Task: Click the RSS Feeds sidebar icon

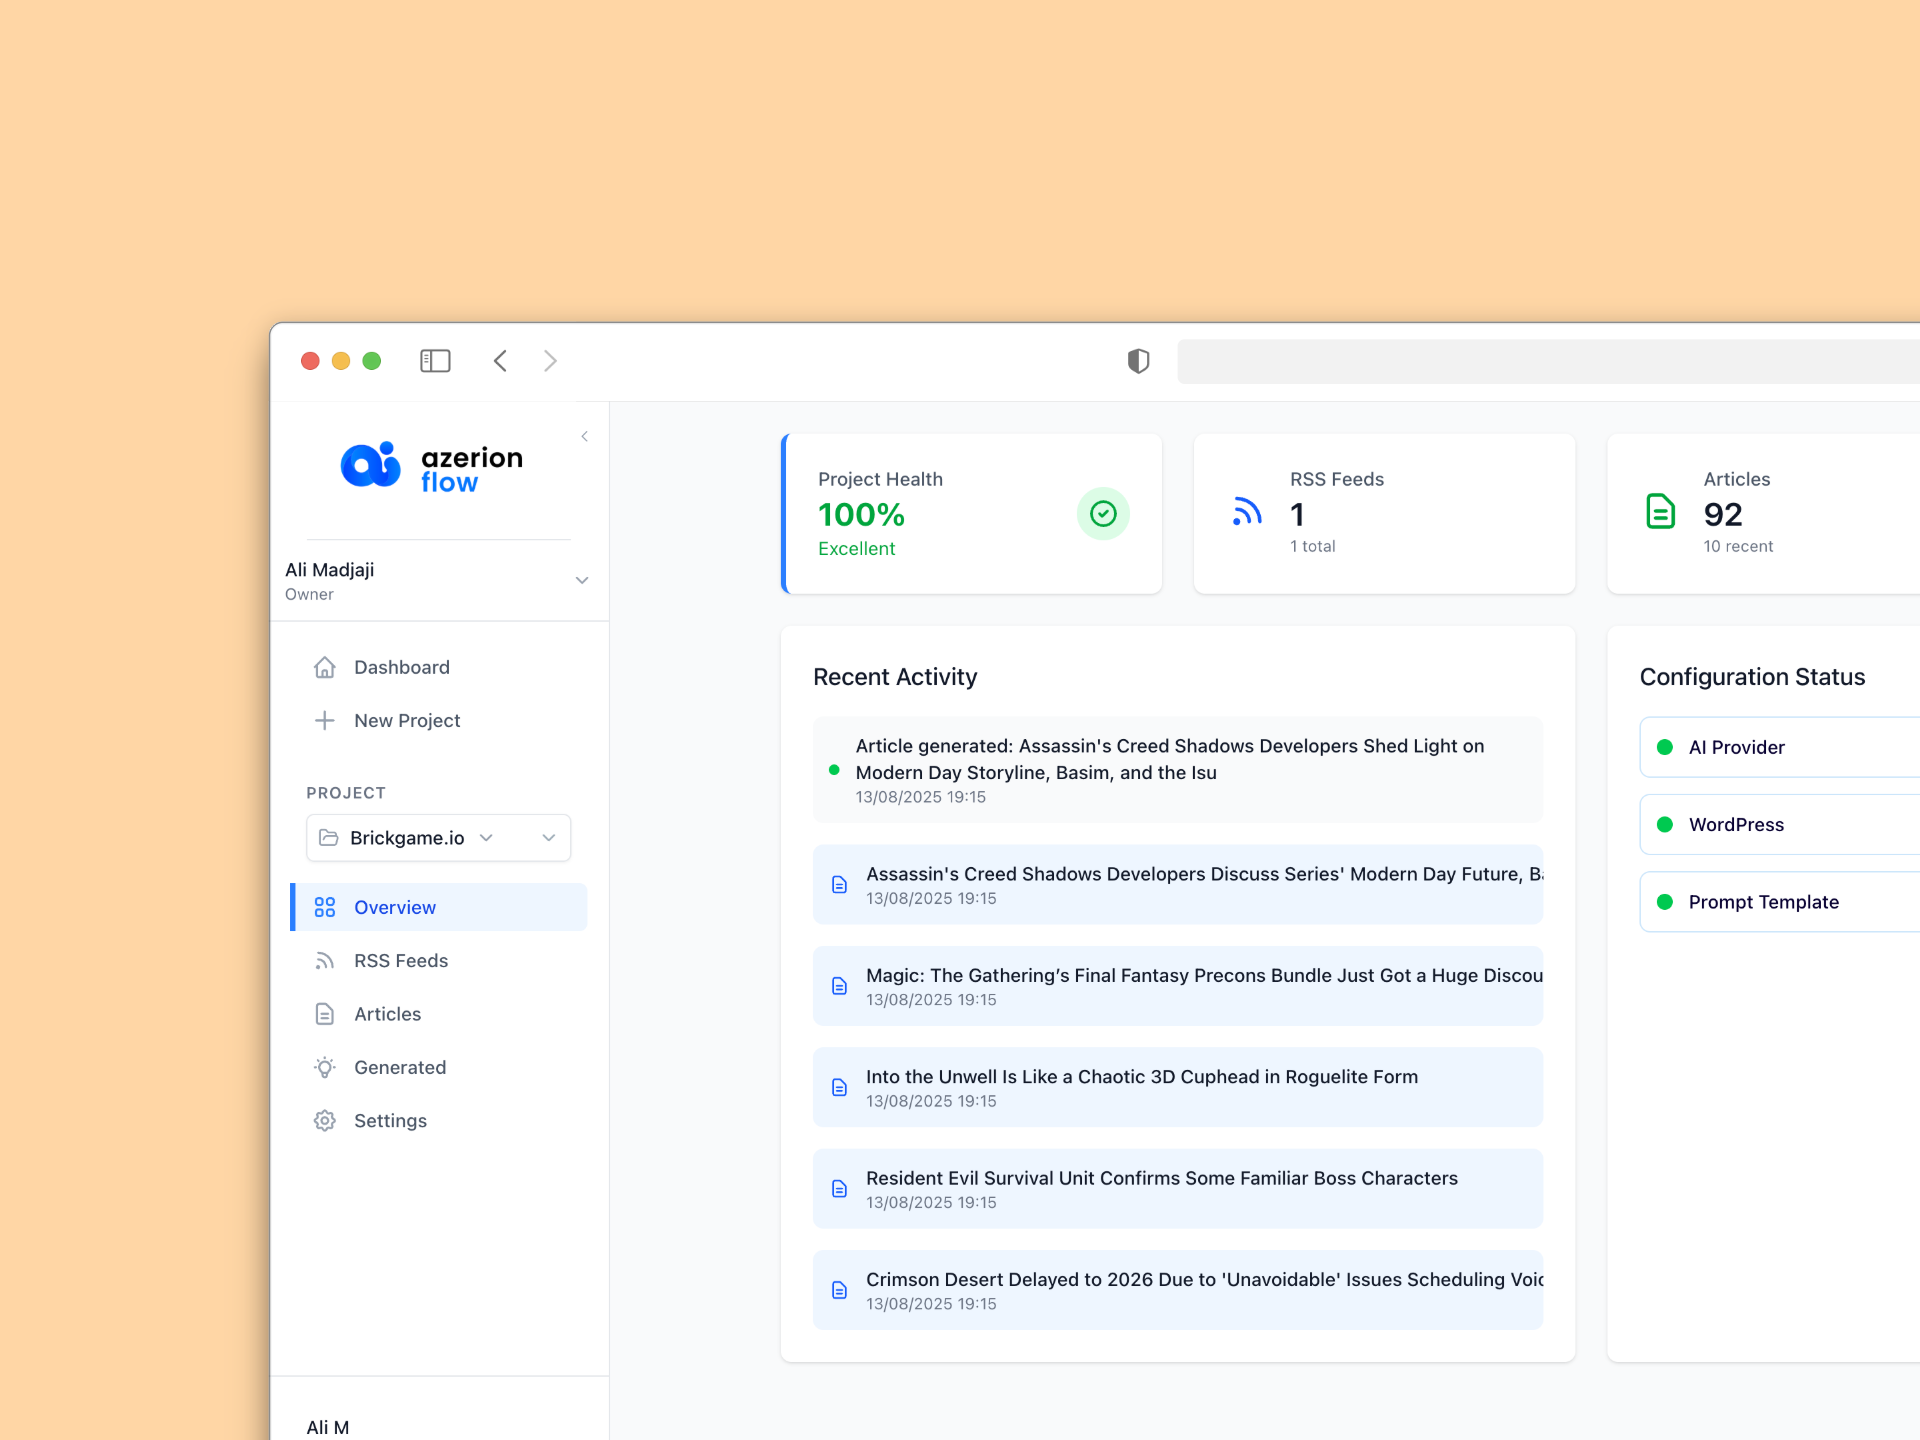Action: pos(325,961)
